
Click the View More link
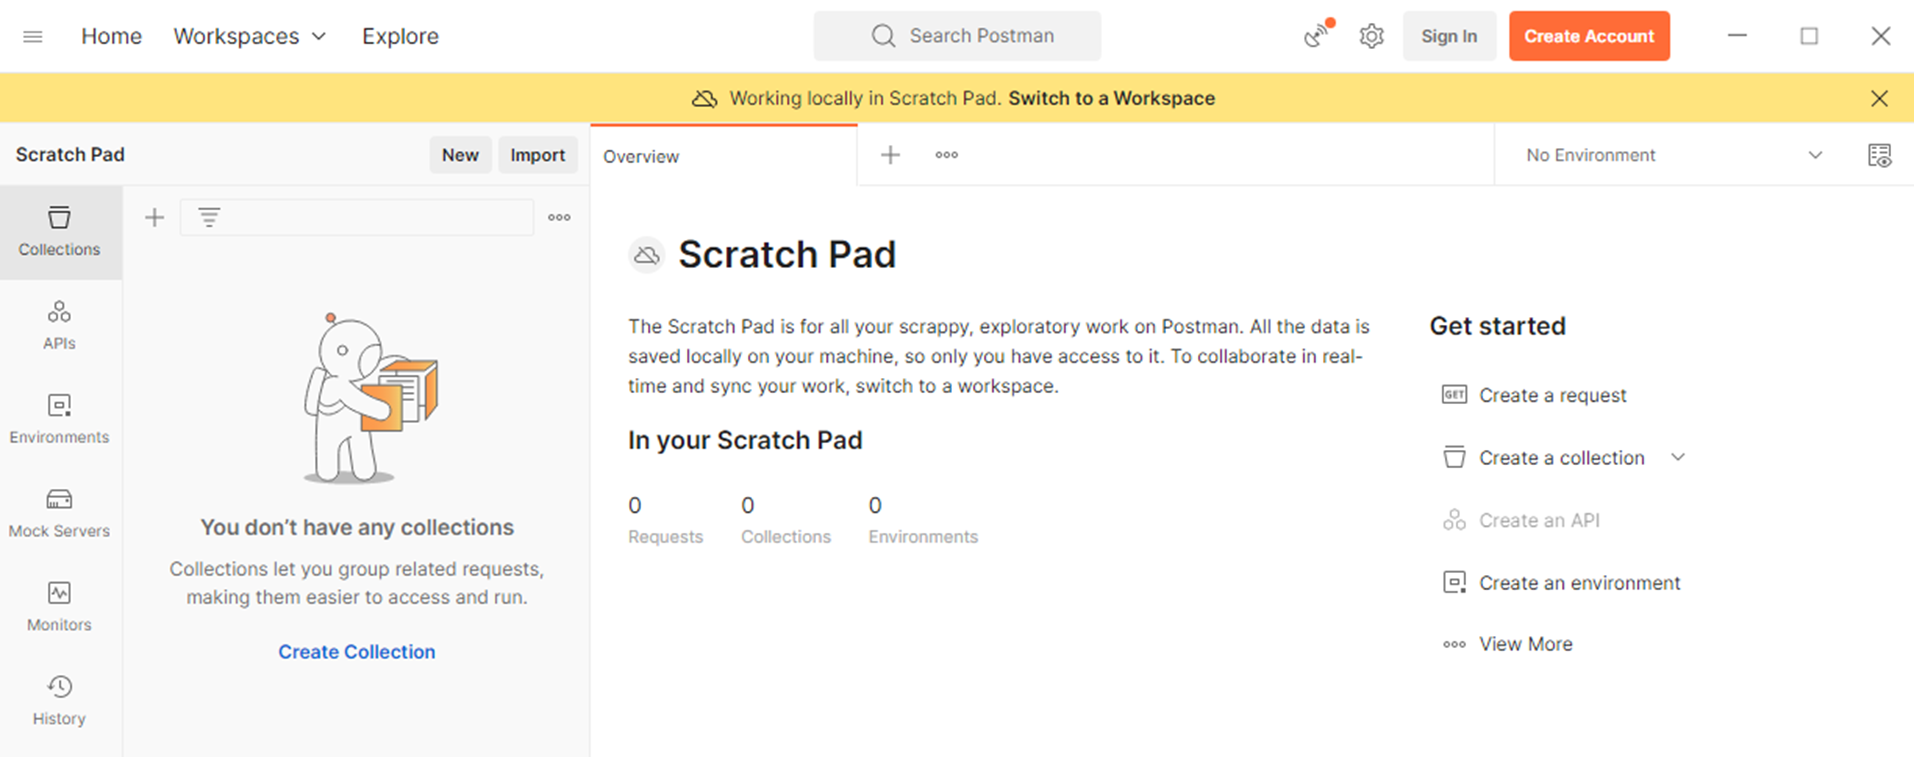coord(1525,644)
